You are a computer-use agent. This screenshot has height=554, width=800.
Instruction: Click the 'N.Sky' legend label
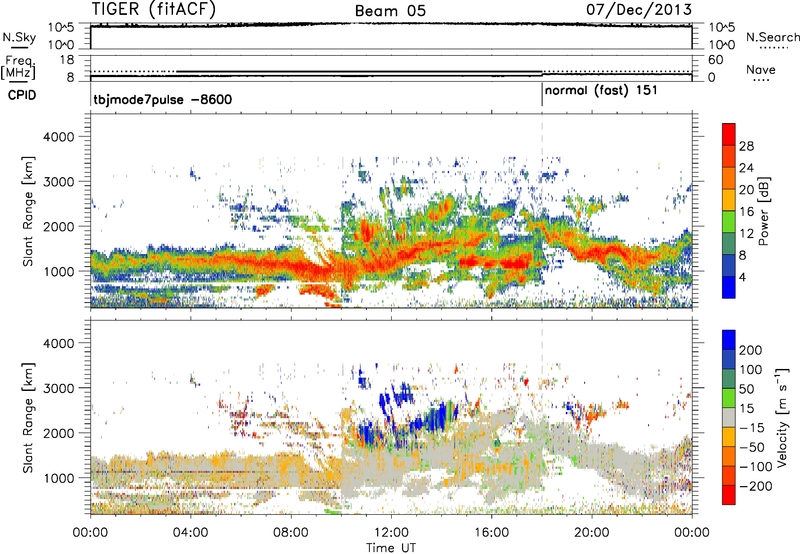[x=19, y=38]
